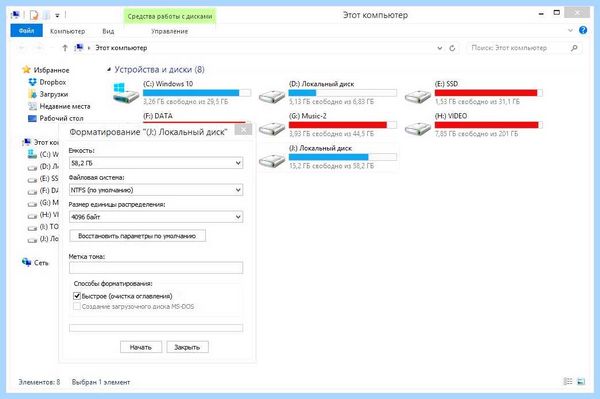The image size is (600, 399).
Task: Click the Начать button
Action: point(141,347)
